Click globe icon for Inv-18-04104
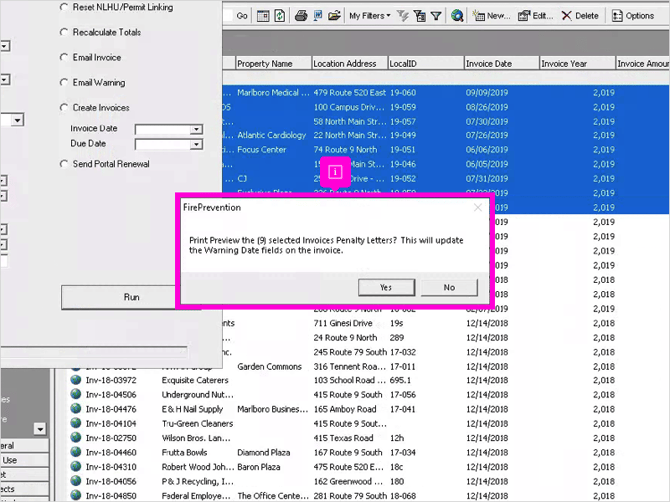Image resolution: width=670 pixels, height=502 pixels. 76,423
